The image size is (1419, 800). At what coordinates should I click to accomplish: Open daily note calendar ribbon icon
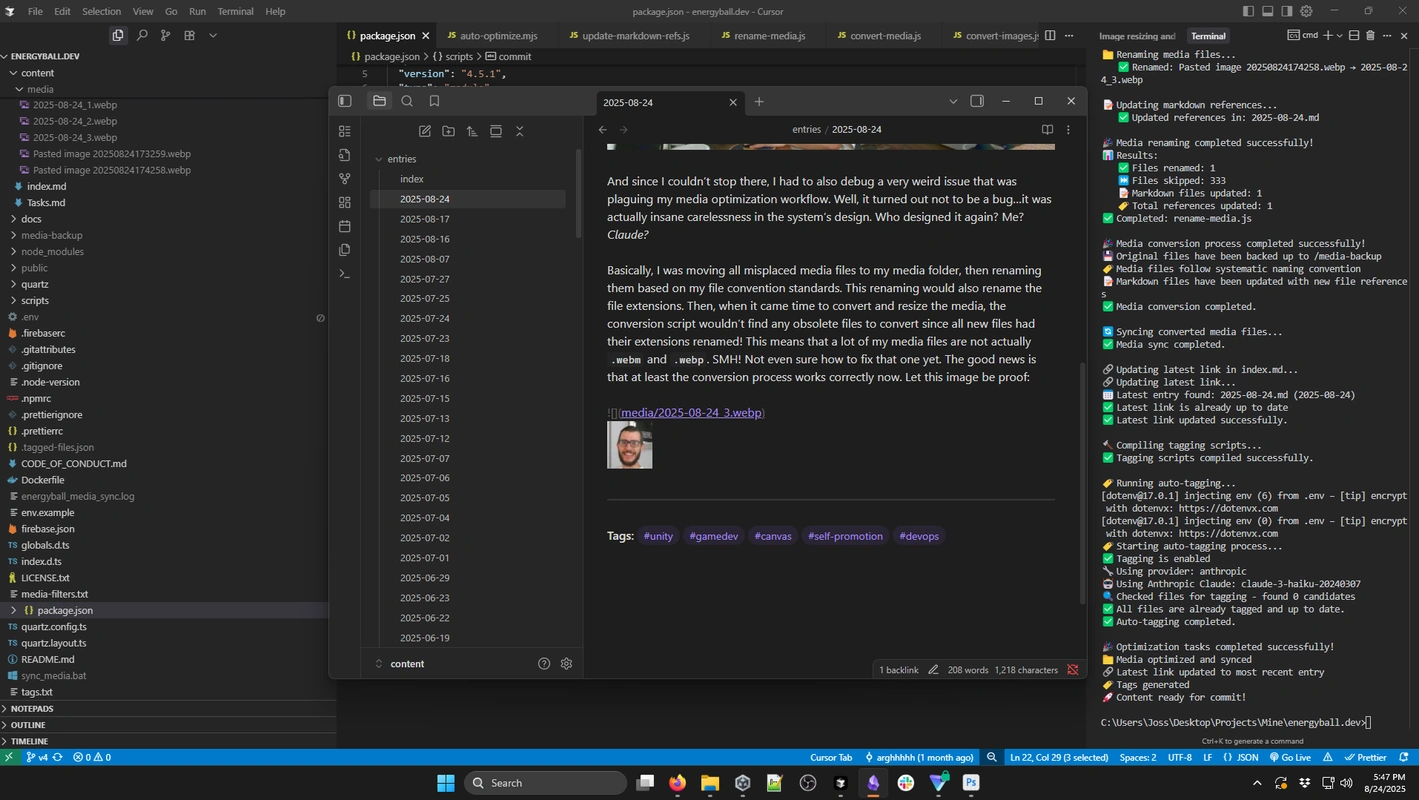345,226
